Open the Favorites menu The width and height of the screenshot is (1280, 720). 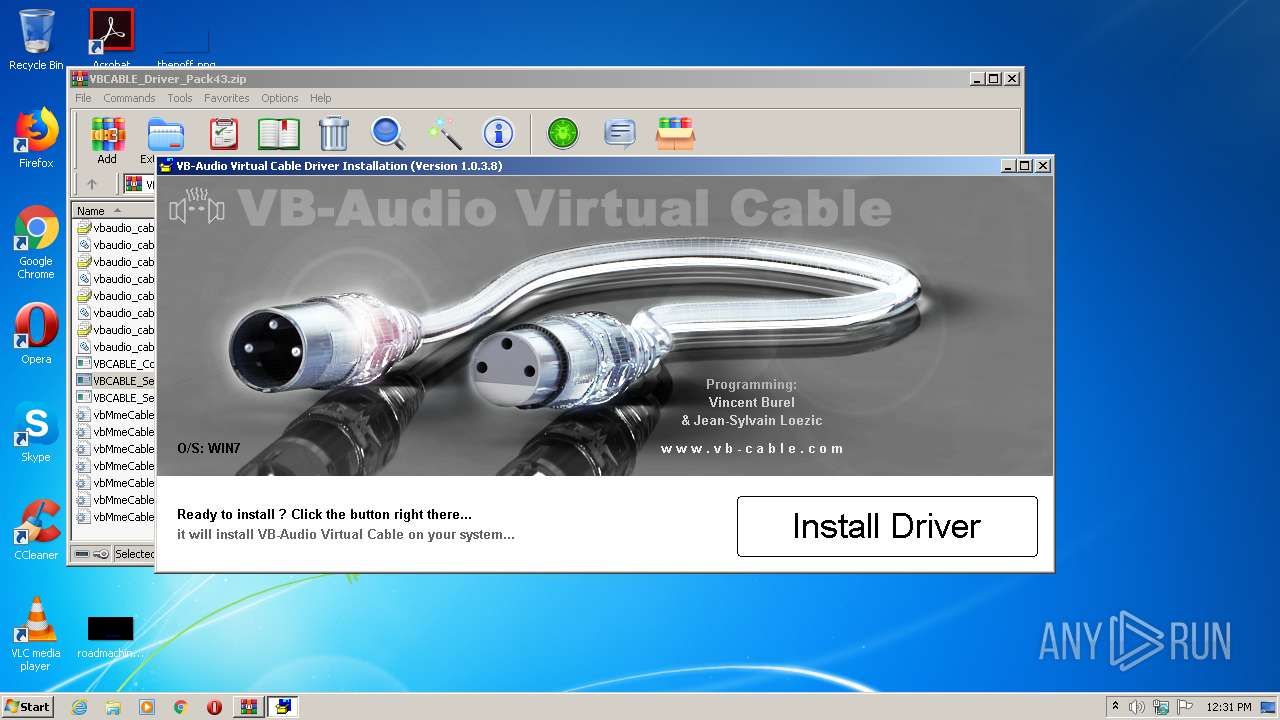tap(227, 98)
